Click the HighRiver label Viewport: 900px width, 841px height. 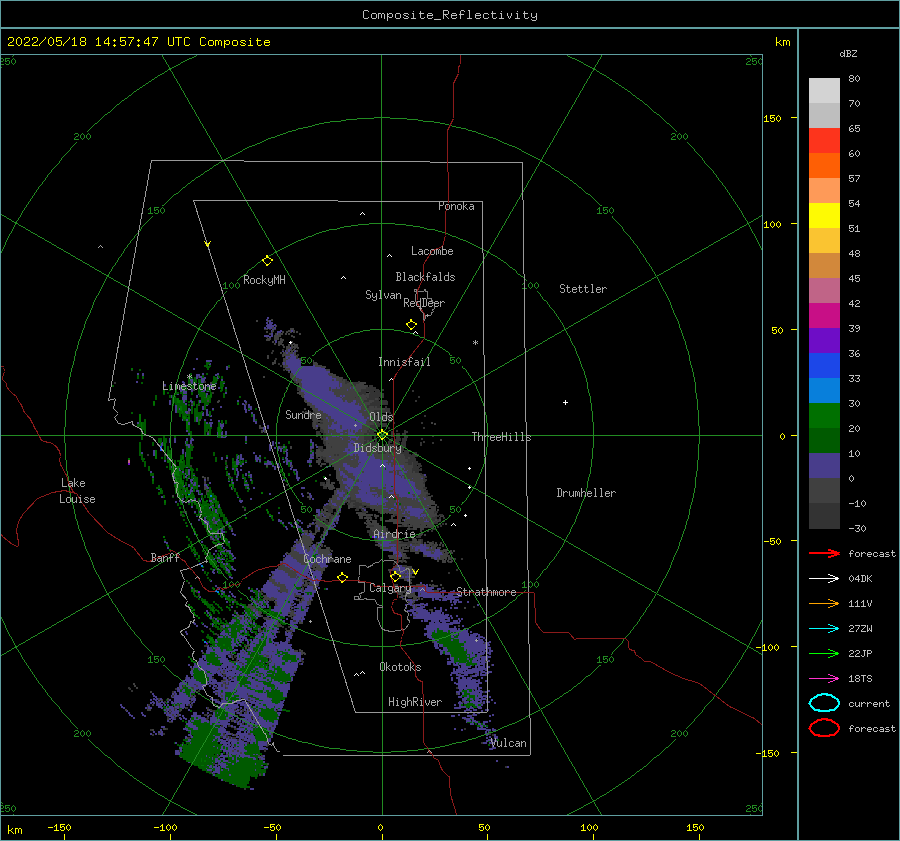click(x=415, y=702)
